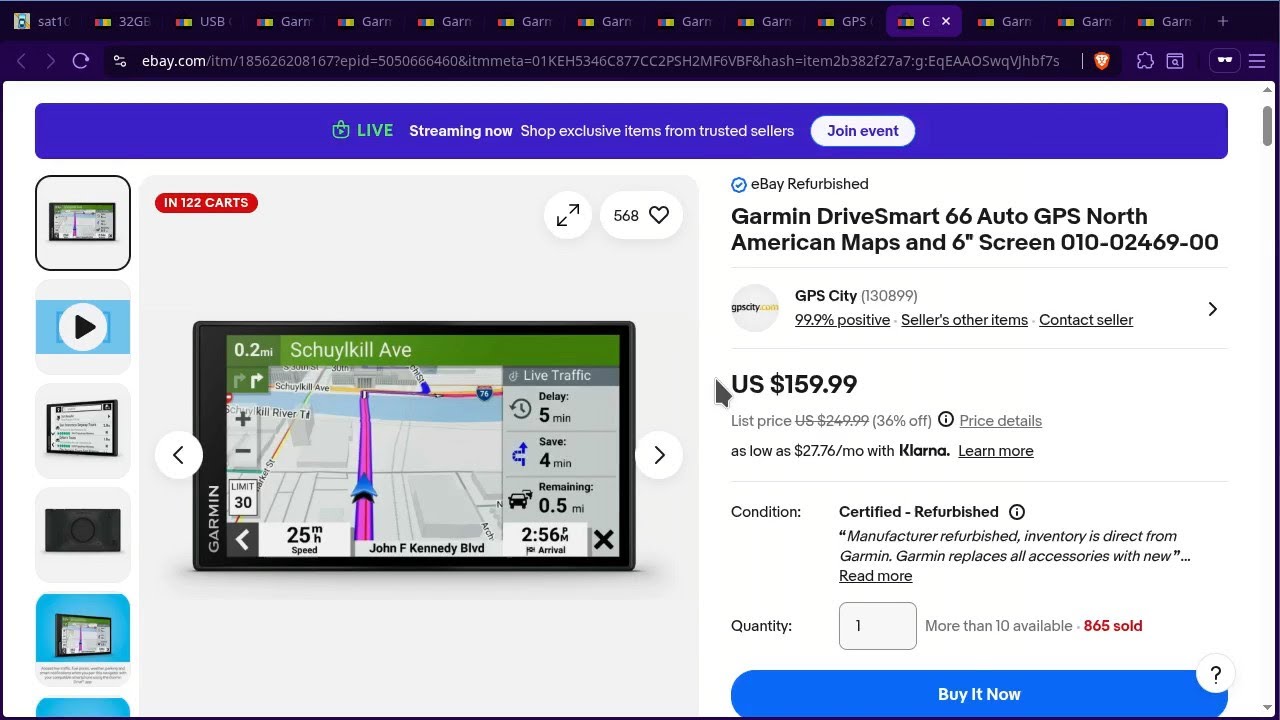Click the Certified - Refurbished info icon
This screenshot has width=1280, height=720.
[x=1017, y=512]
